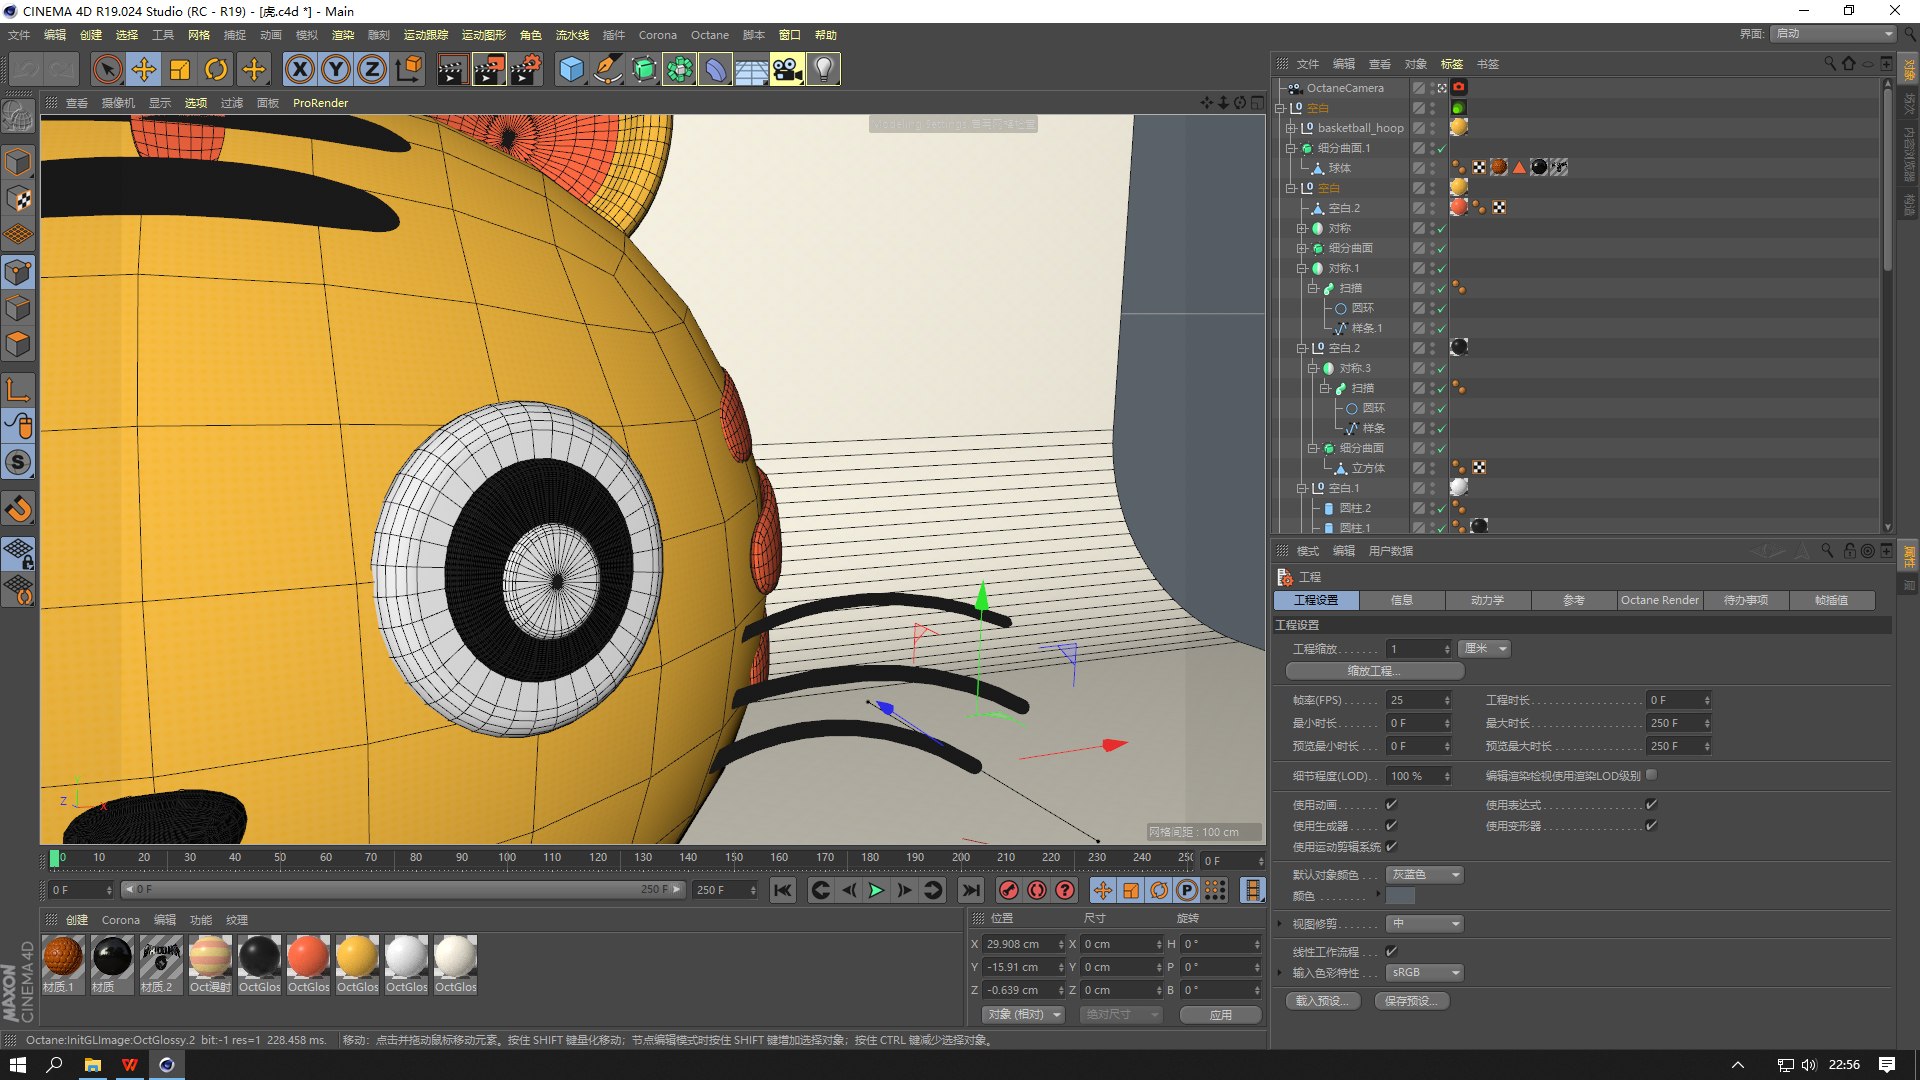The height and width of the screenshot is (1080, 1920).
Task: Click the autokeying button
Action: [1037, 890]
